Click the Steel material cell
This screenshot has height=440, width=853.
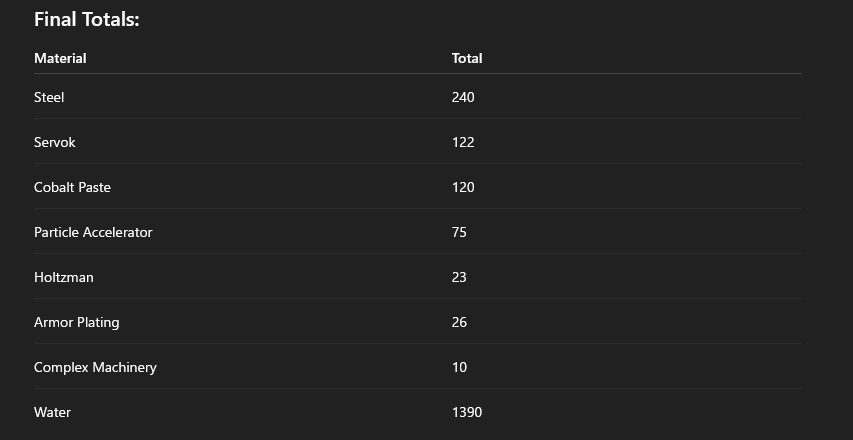coord(49,97)
